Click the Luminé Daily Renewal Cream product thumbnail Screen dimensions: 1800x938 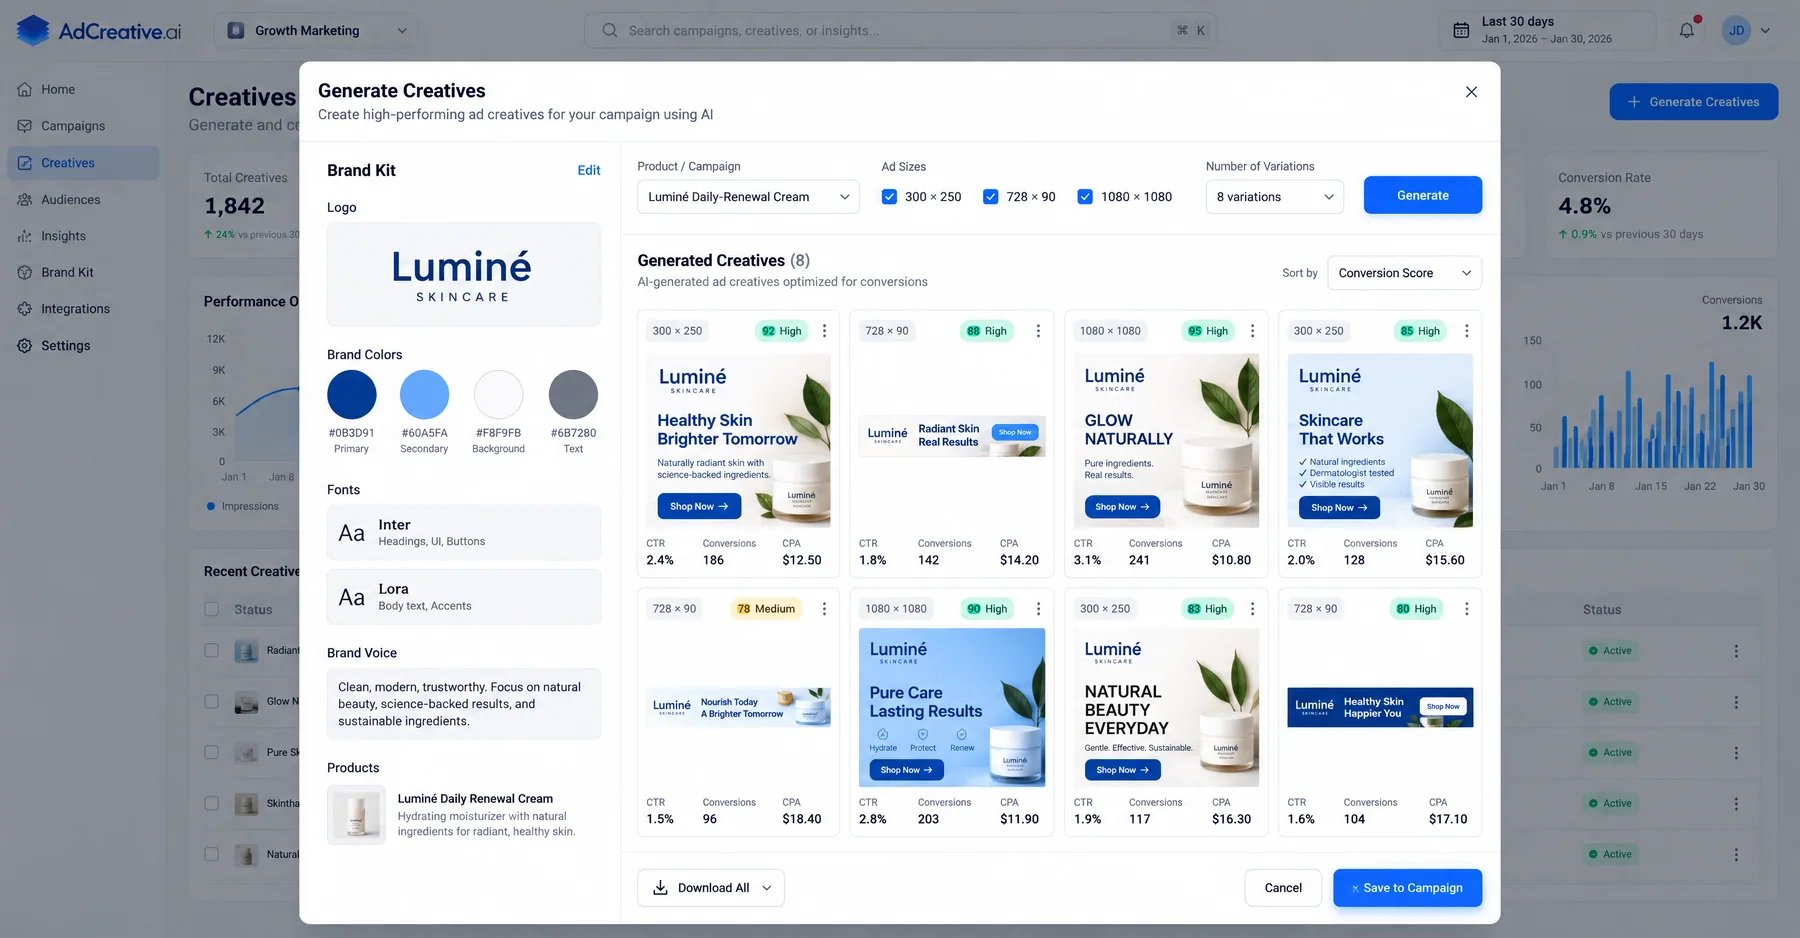click(x=356, y=815)
